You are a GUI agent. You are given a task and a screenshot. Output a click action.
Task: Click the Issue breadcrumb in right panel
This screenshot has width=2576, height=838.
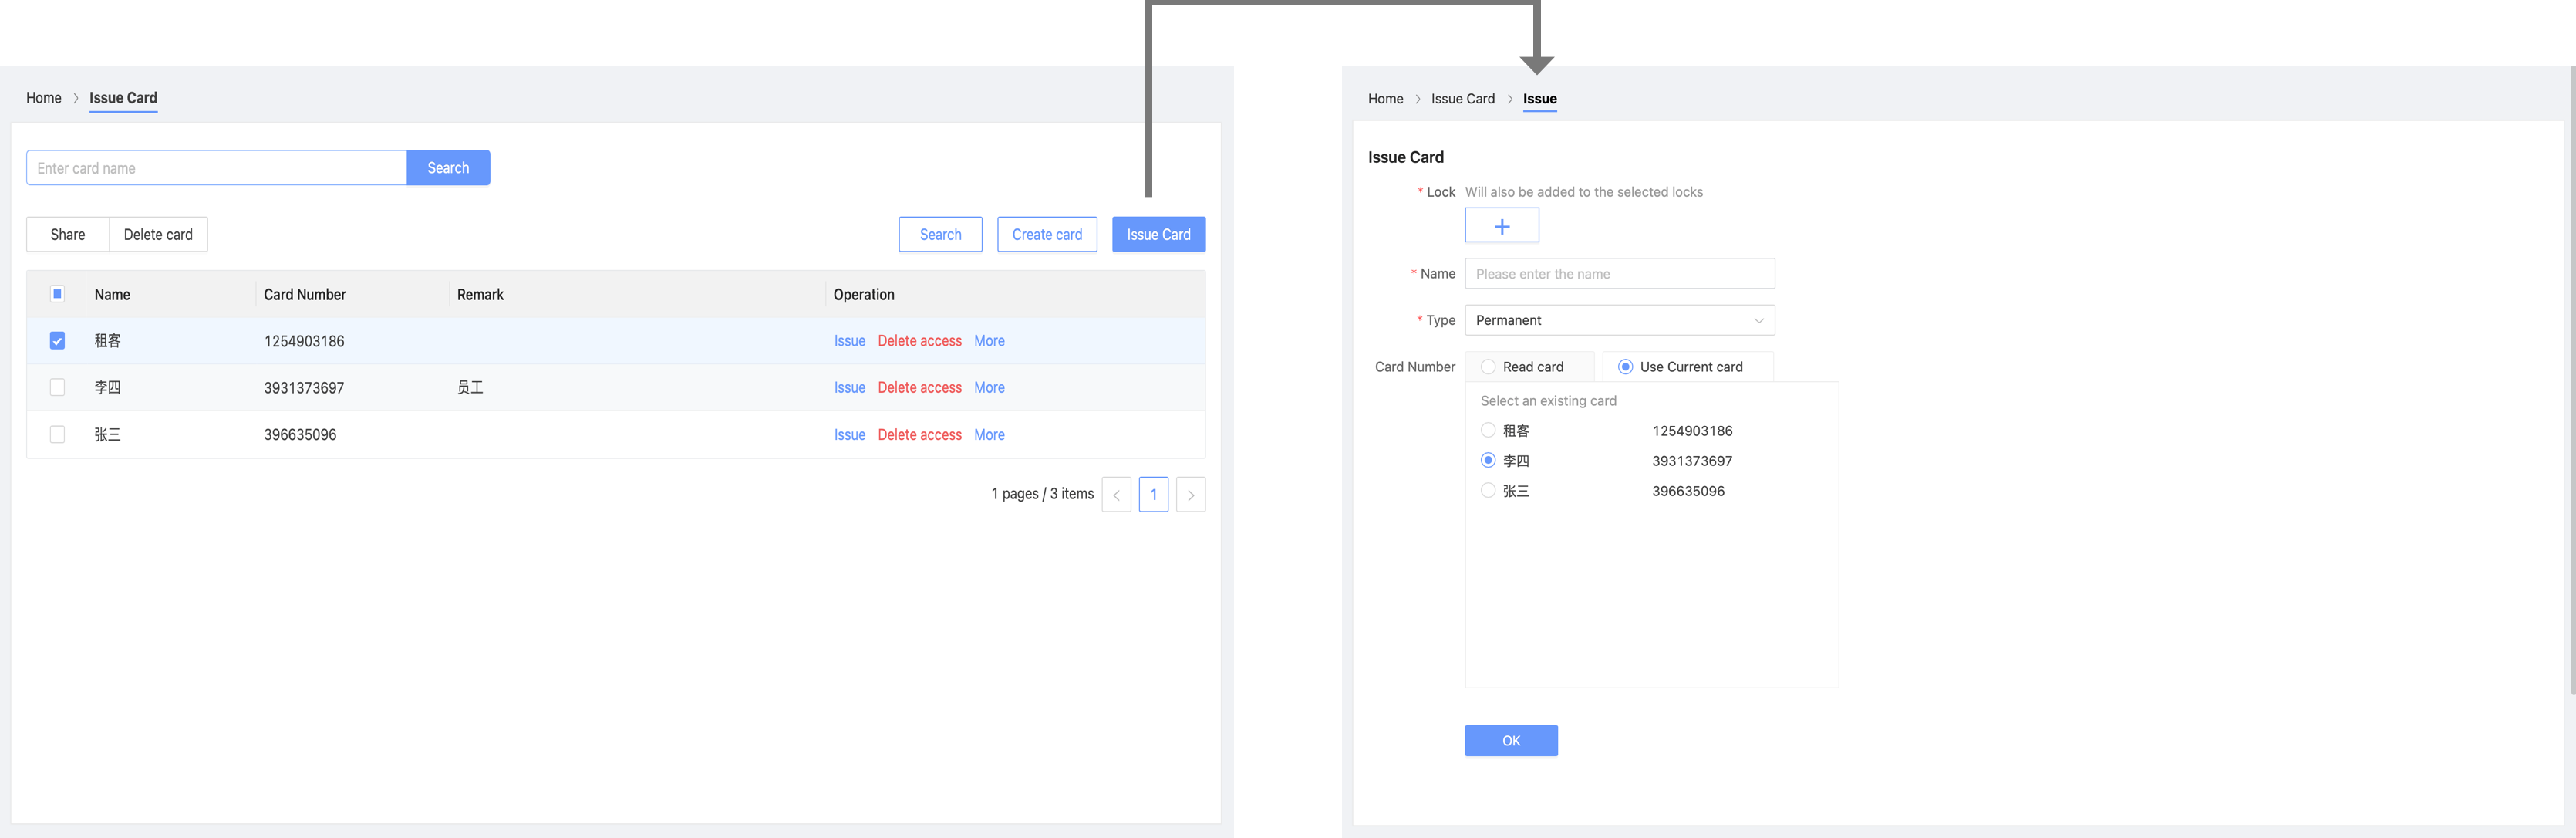point(1539,99)
